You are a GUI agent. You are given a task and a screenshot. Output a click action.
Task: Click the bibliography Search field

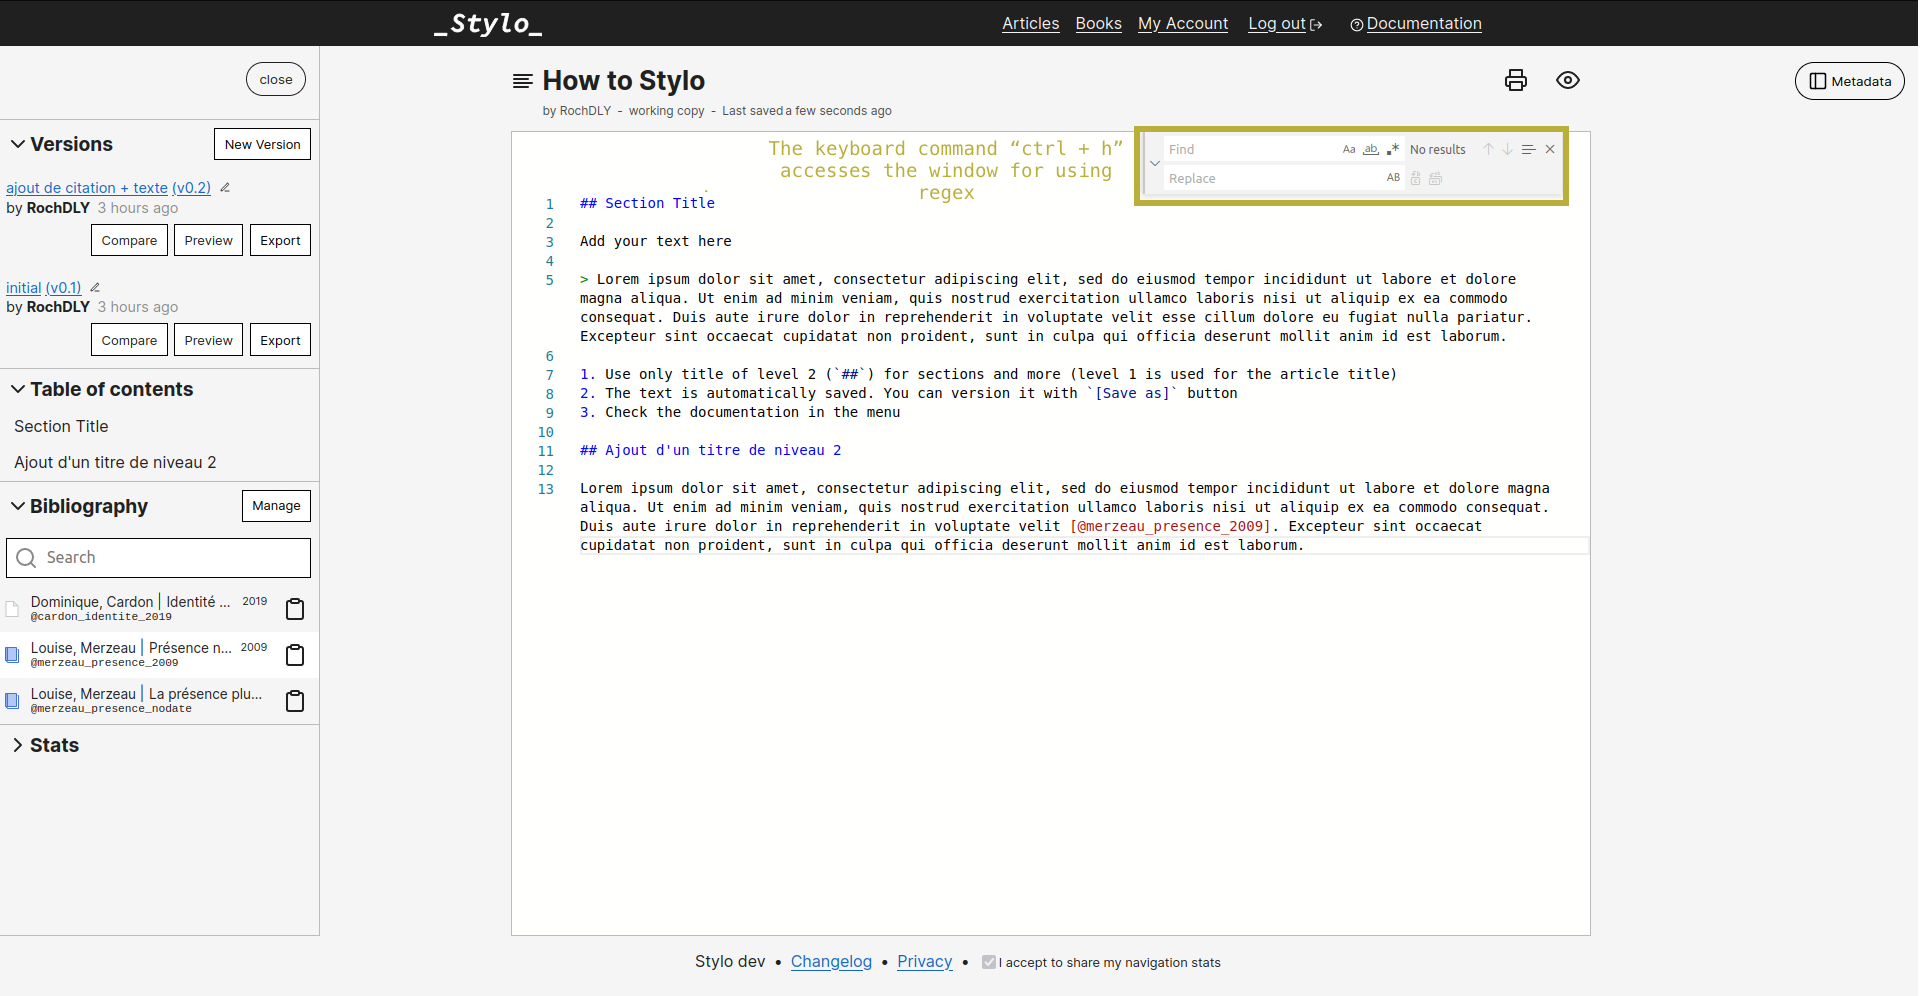click(158, 558)
